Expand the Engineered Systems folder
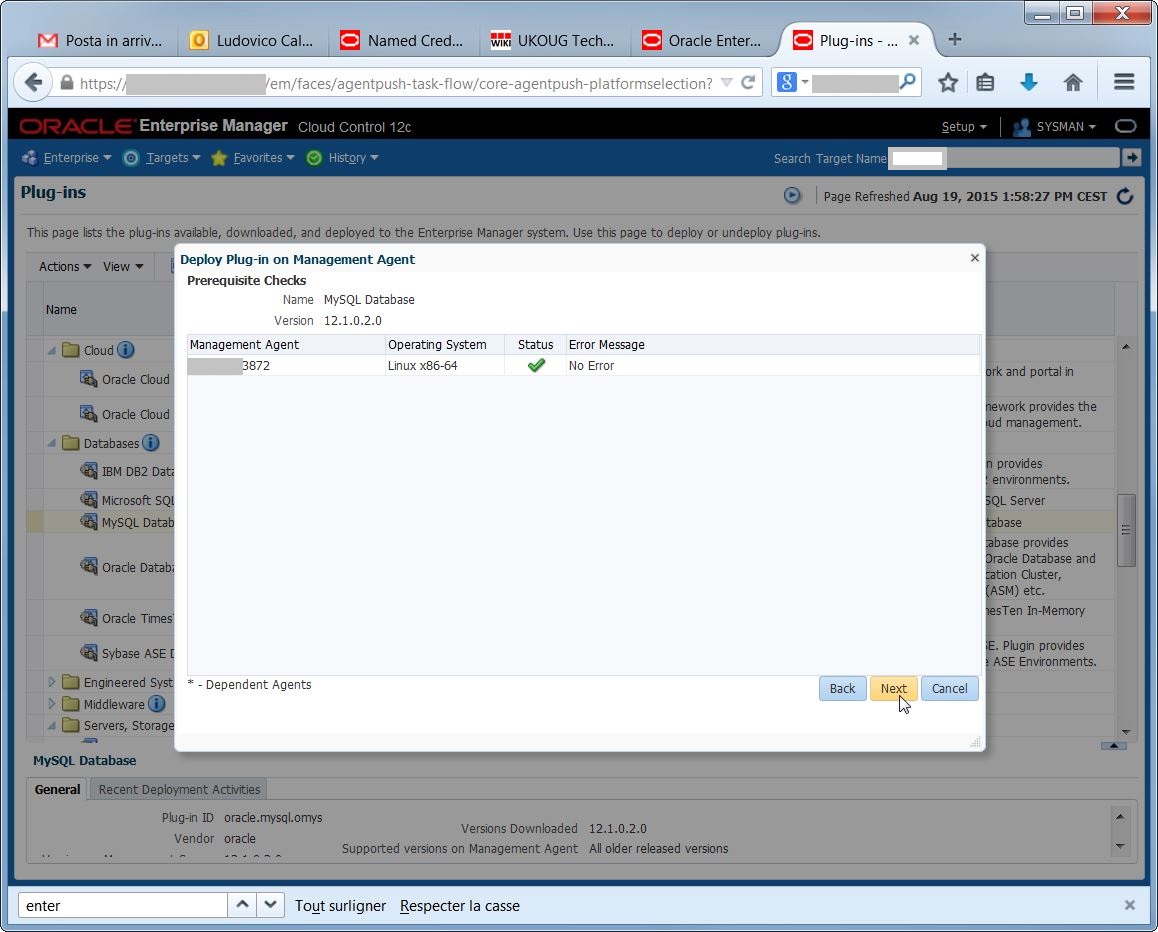The height and width of the screenshot is (932, 1158). (x=52, y=682)
